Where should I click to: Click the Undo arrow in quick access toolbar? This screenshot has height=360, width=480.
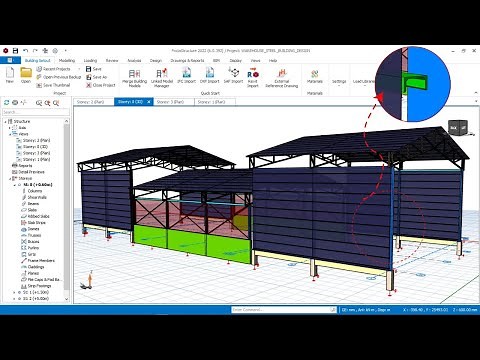25,51
